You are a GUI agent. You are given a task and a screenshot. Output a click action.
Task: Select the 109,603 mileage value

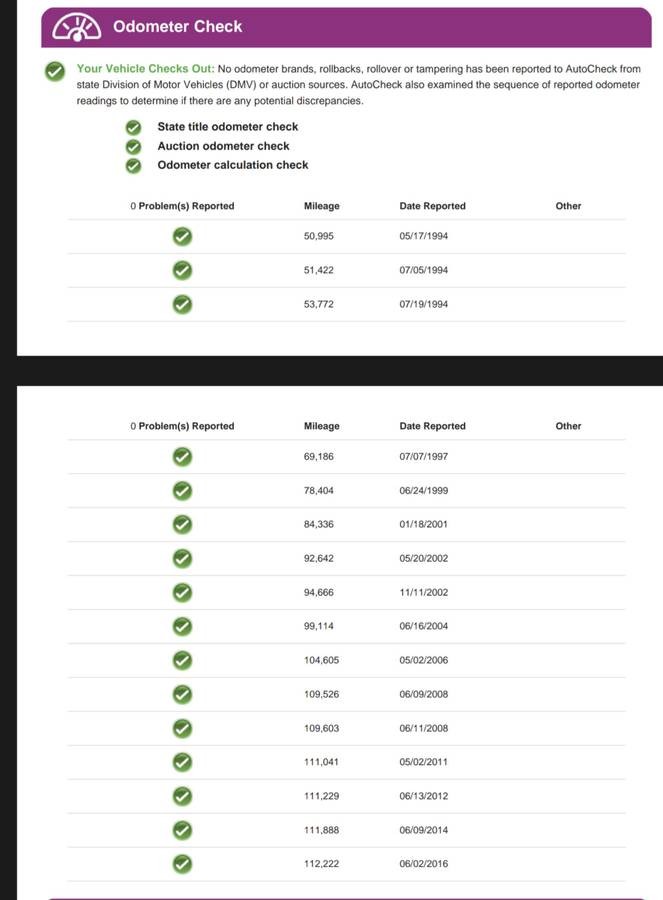[321, 728]
